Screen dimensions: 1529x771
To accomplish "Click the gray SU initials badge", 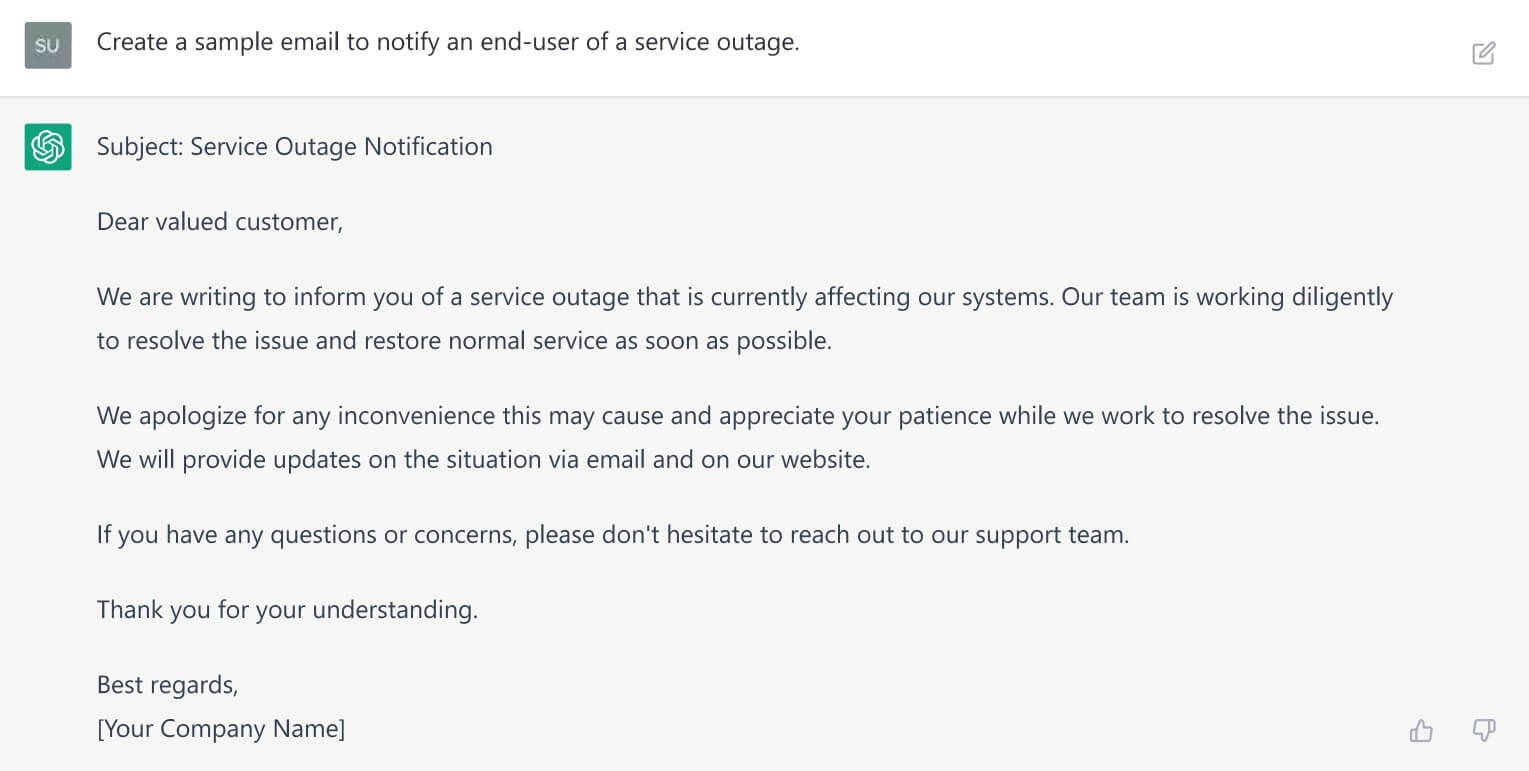I will coord(47,44).
